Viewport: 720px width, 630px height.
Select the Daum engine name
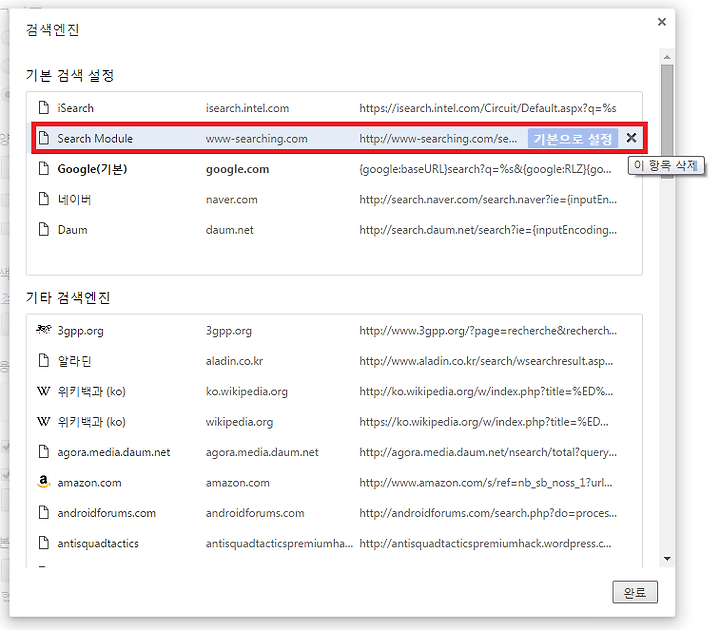pyautogui.click(x=73, y=230)
